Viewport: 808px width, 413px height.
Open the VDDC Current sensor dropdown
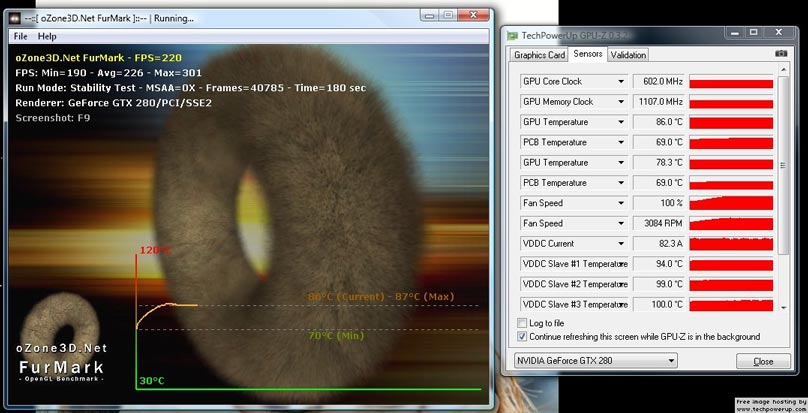(621, 244)
